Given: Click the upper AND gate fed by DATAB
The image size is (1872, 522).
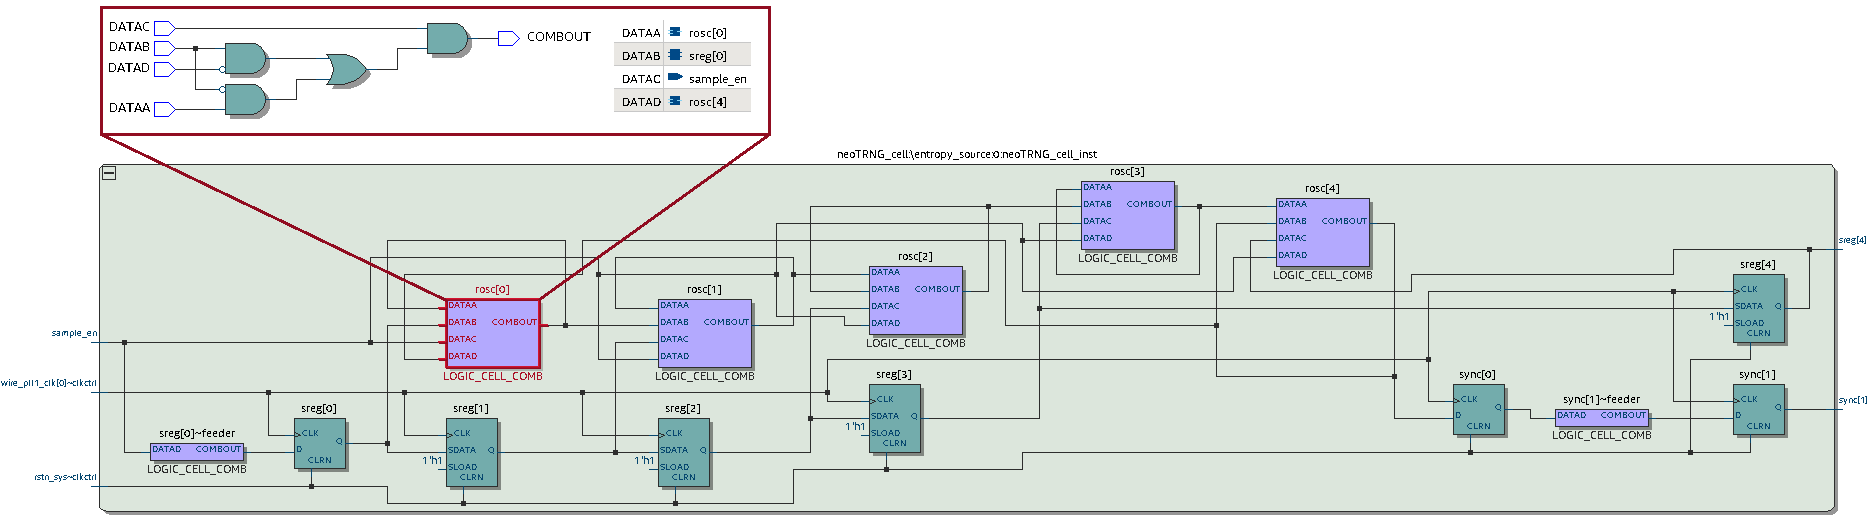Looking at the screenshot, I should pos(245,59).
